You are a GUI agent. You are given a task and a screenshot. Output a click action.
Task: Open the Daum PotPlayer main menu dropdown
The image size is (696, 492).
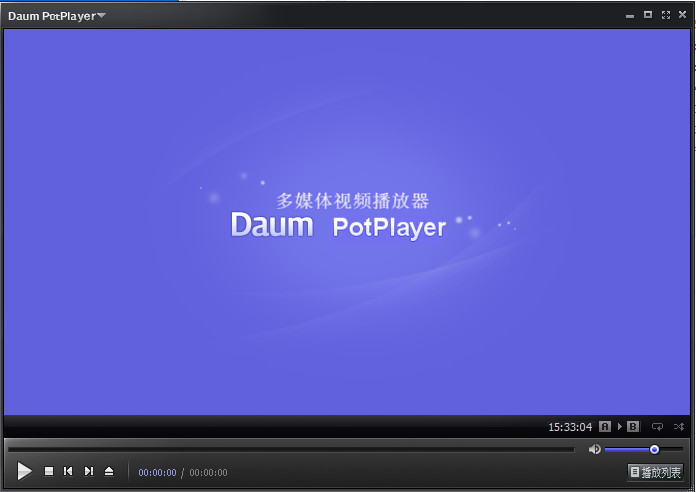(x=57, y=16)
